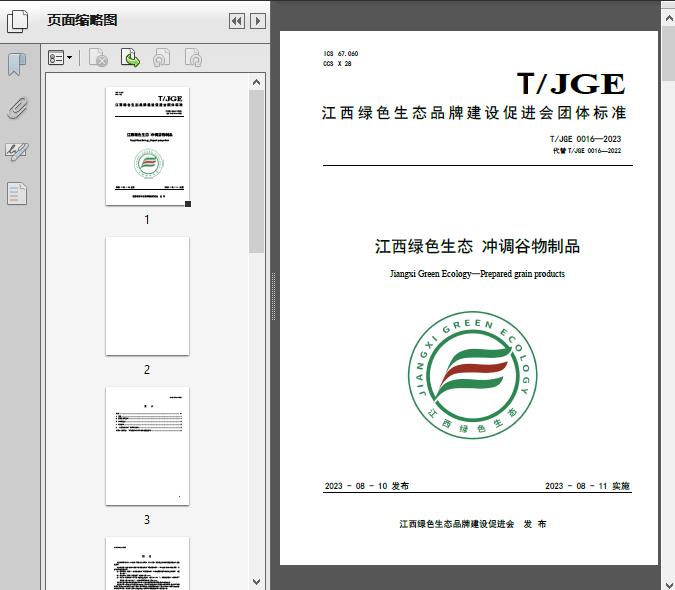Click the '页面缩略图' panel title

(x=82, y=20)
